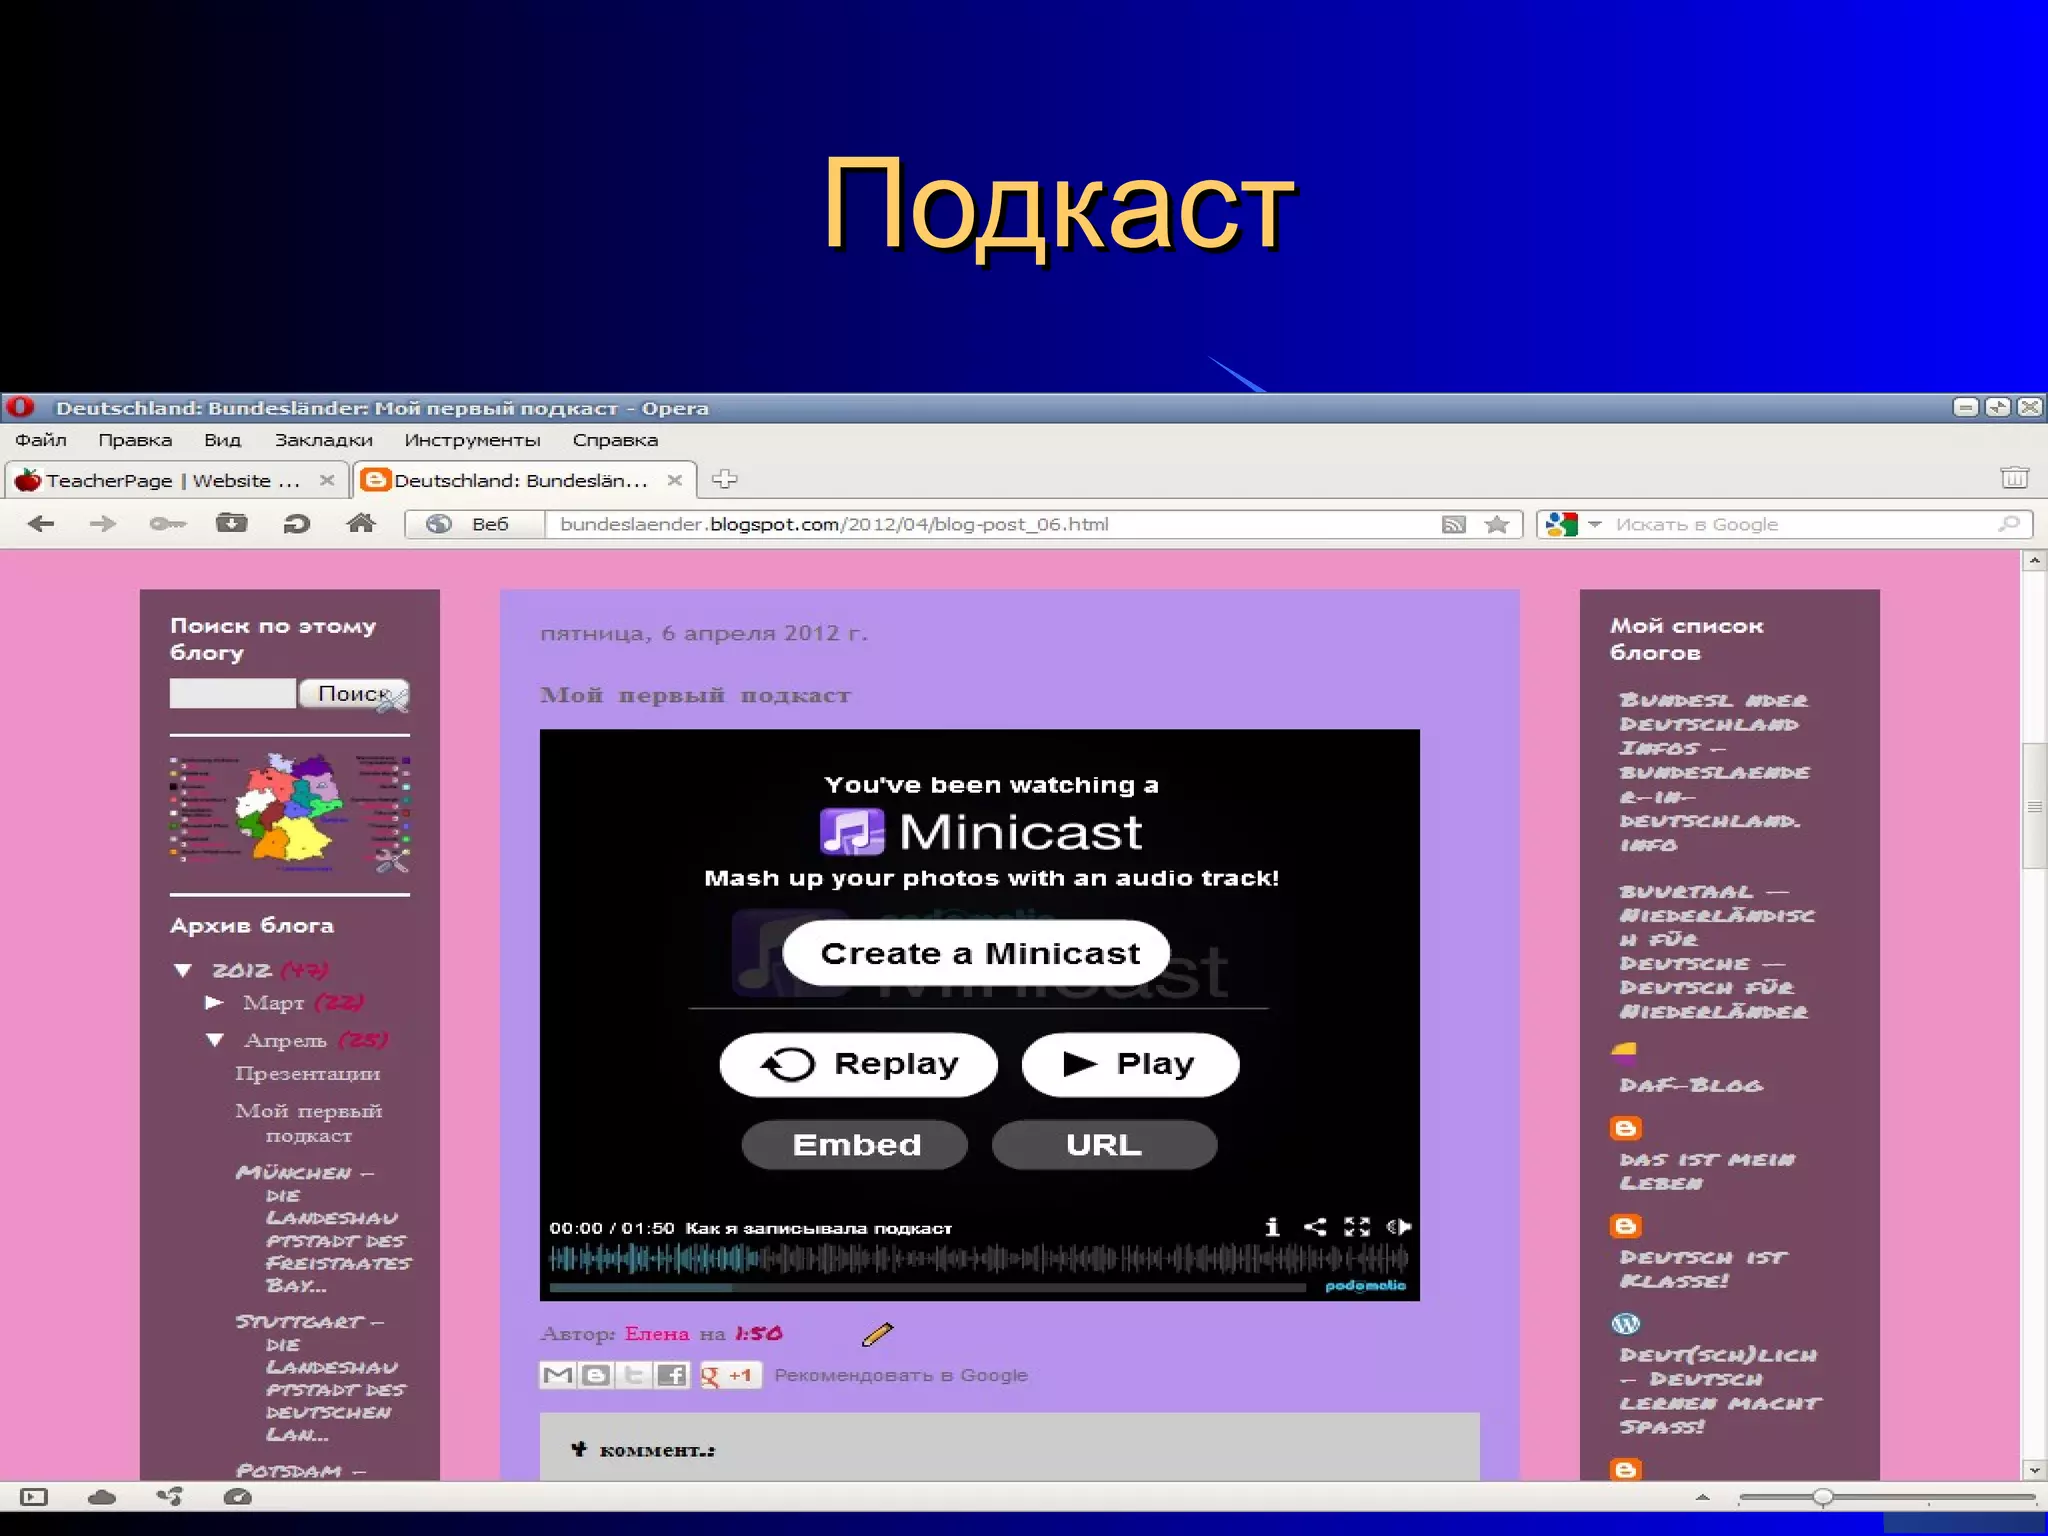
Task: Click the pencil edit post icon
Action: (x=877, y=1333)
